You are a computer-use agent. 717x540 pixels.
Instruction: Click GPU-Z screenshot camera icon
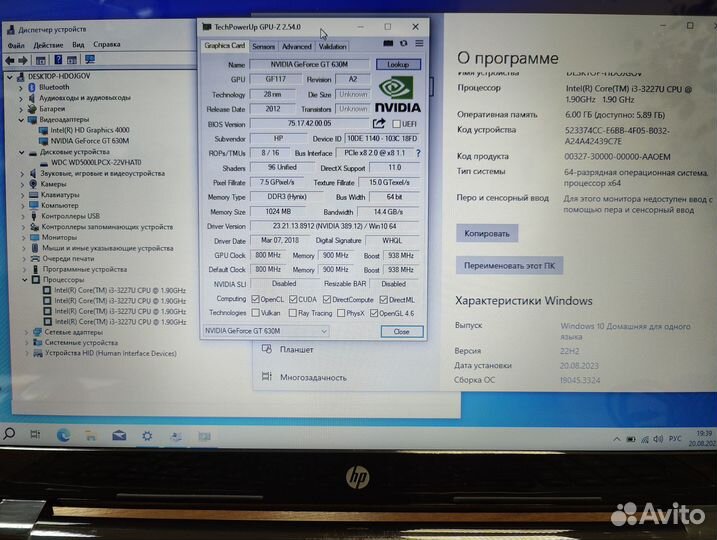point(388,43)
